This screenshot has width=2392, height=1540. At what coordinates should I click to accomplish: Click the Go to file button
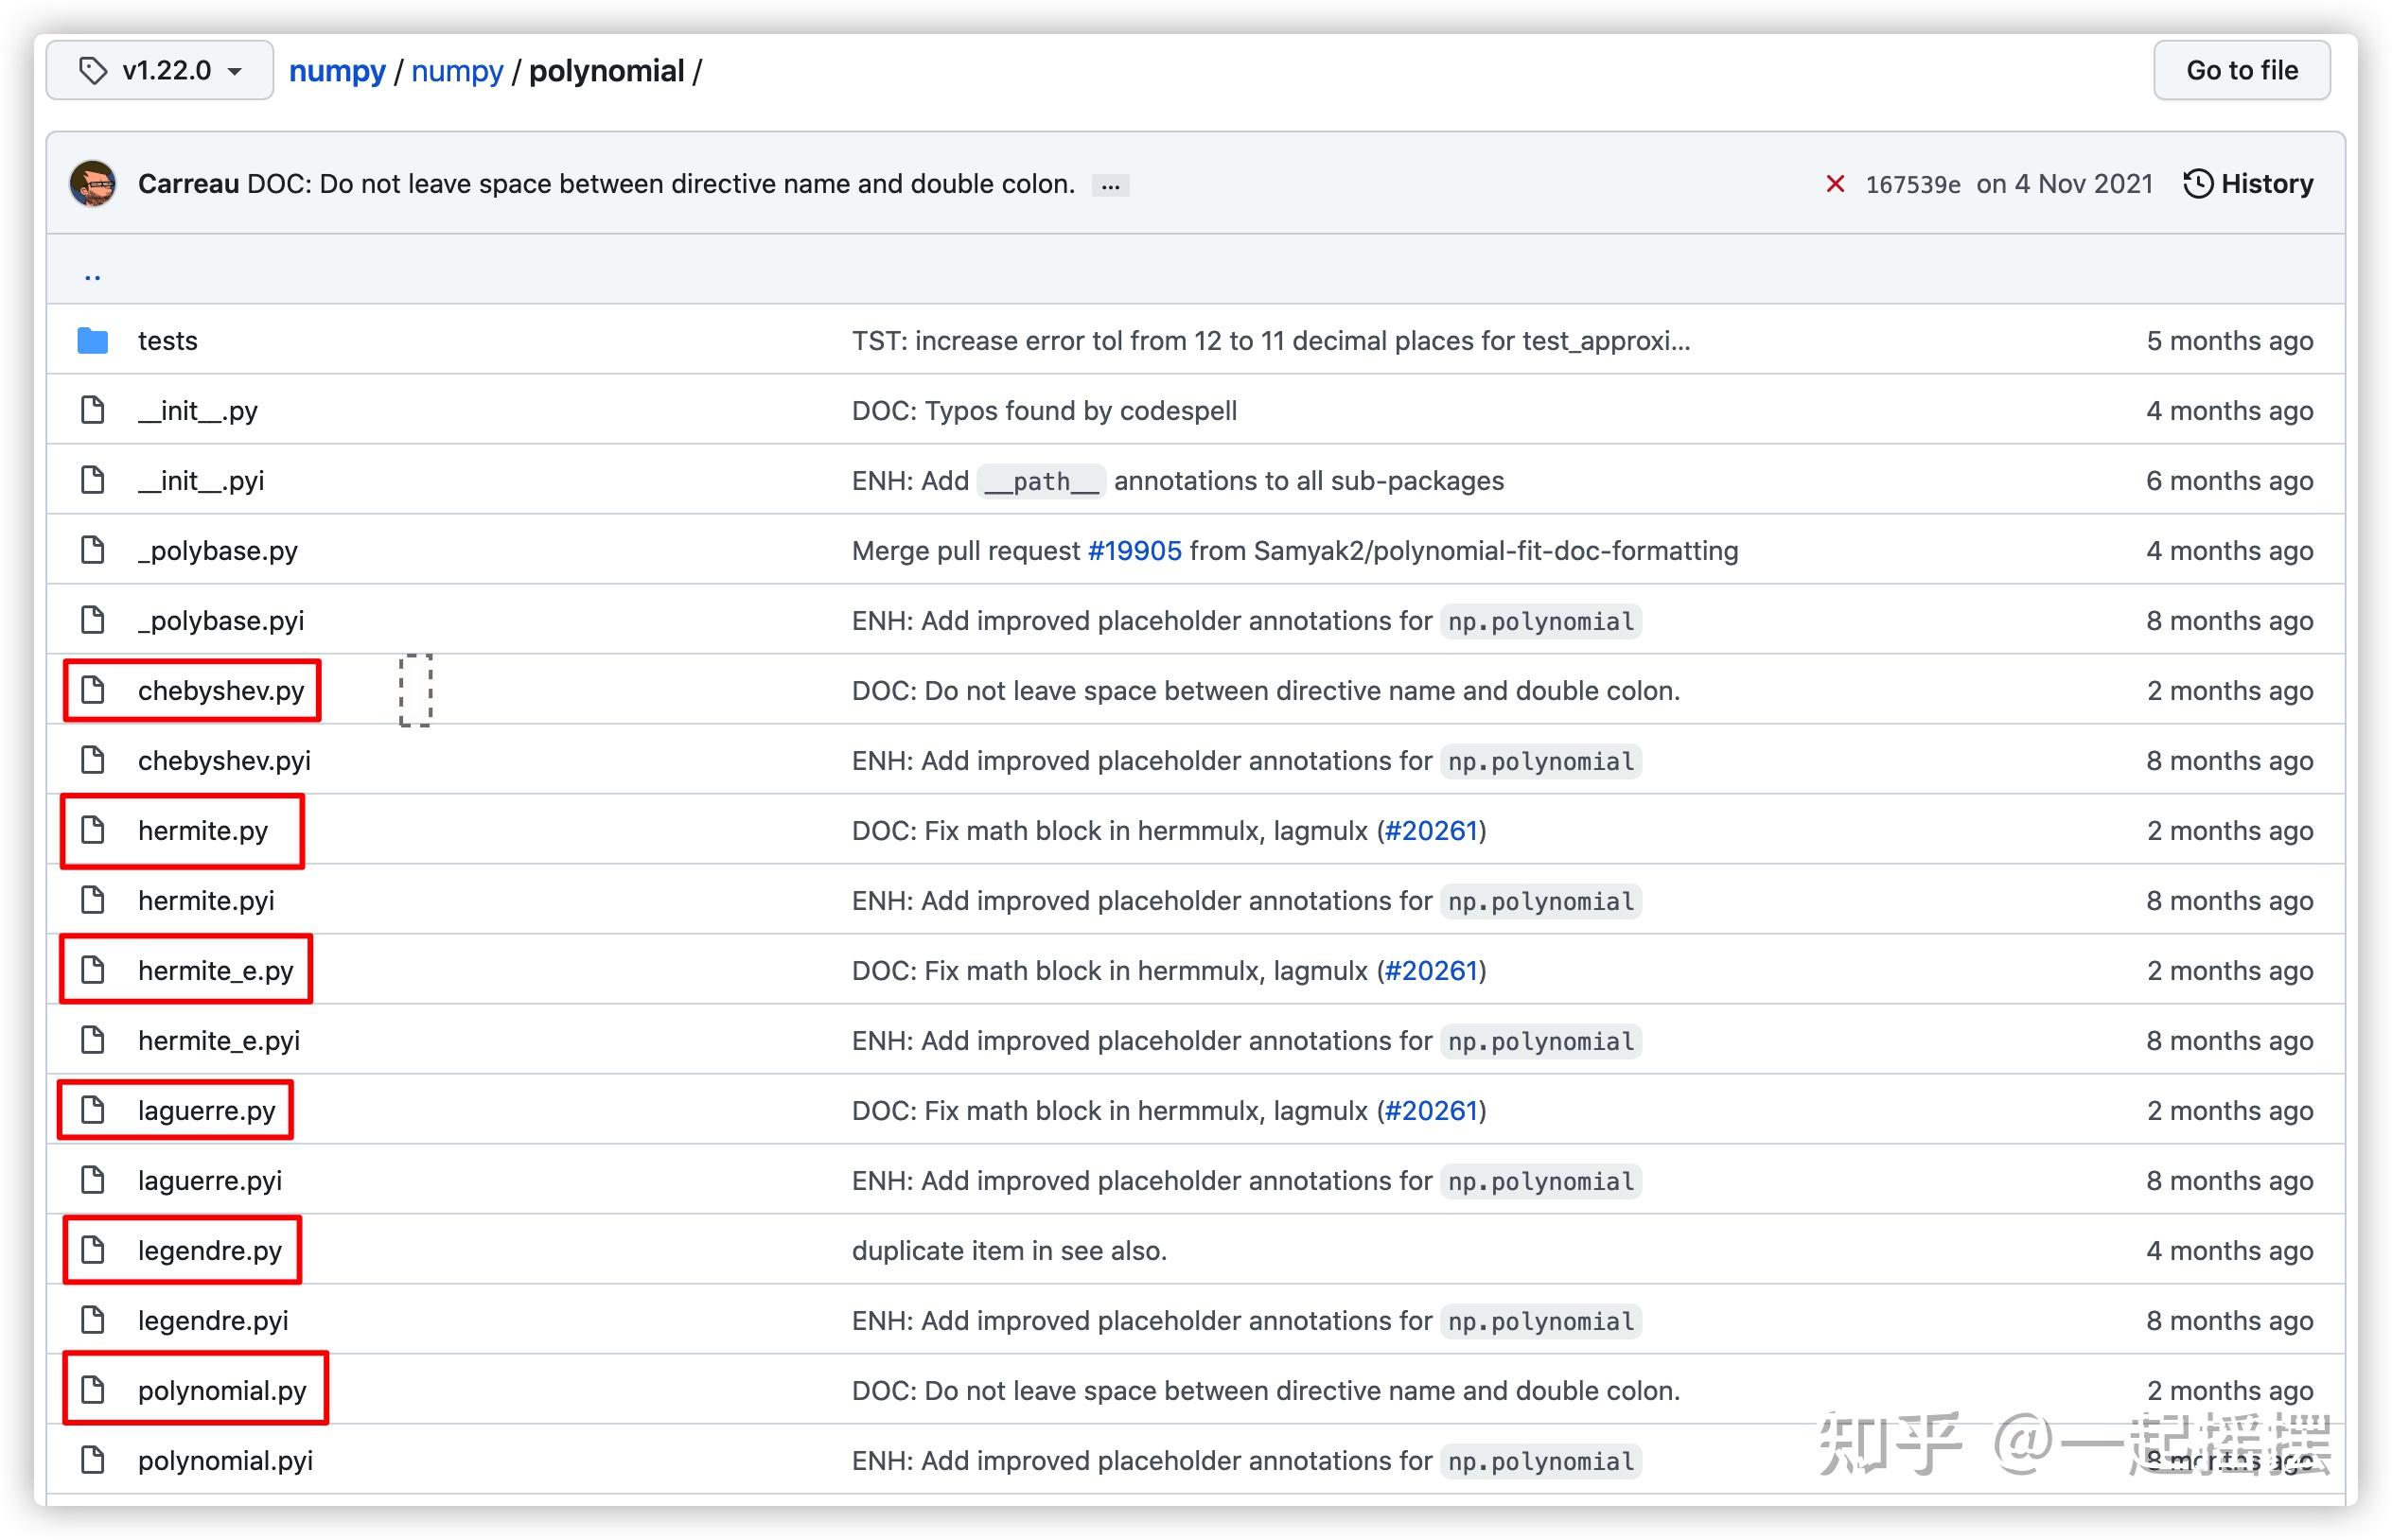[2241, 70]
